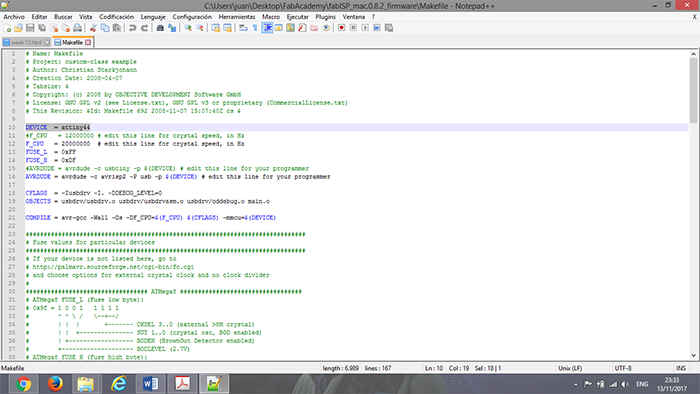This screenshot has height=394, width=700.
Task: Click the vertical scrollbar thumb
Action: tap(693, 90)
